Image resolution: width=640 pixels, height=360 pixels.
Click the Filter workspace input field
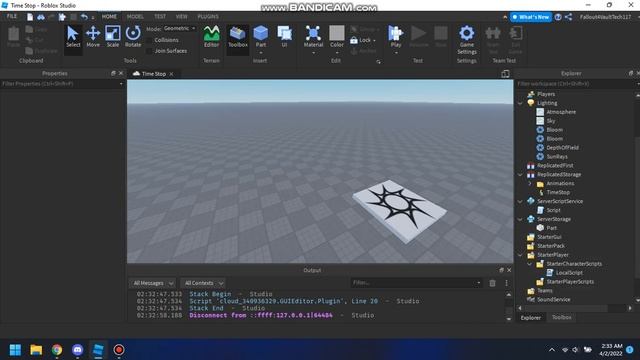click(x=576, y=84)
